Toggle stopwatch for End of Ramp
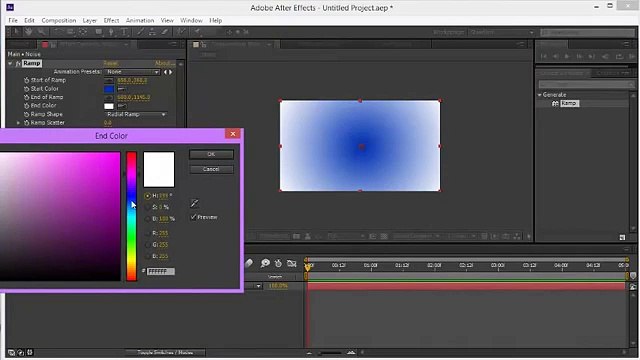The height and width of the screenshot is (360, 640). coord(26,97)
